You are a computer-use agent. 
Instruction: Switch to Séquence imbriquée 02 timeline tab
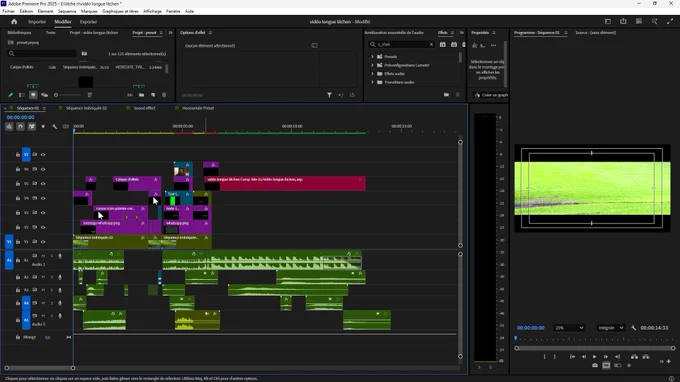[x=86, y=108]
